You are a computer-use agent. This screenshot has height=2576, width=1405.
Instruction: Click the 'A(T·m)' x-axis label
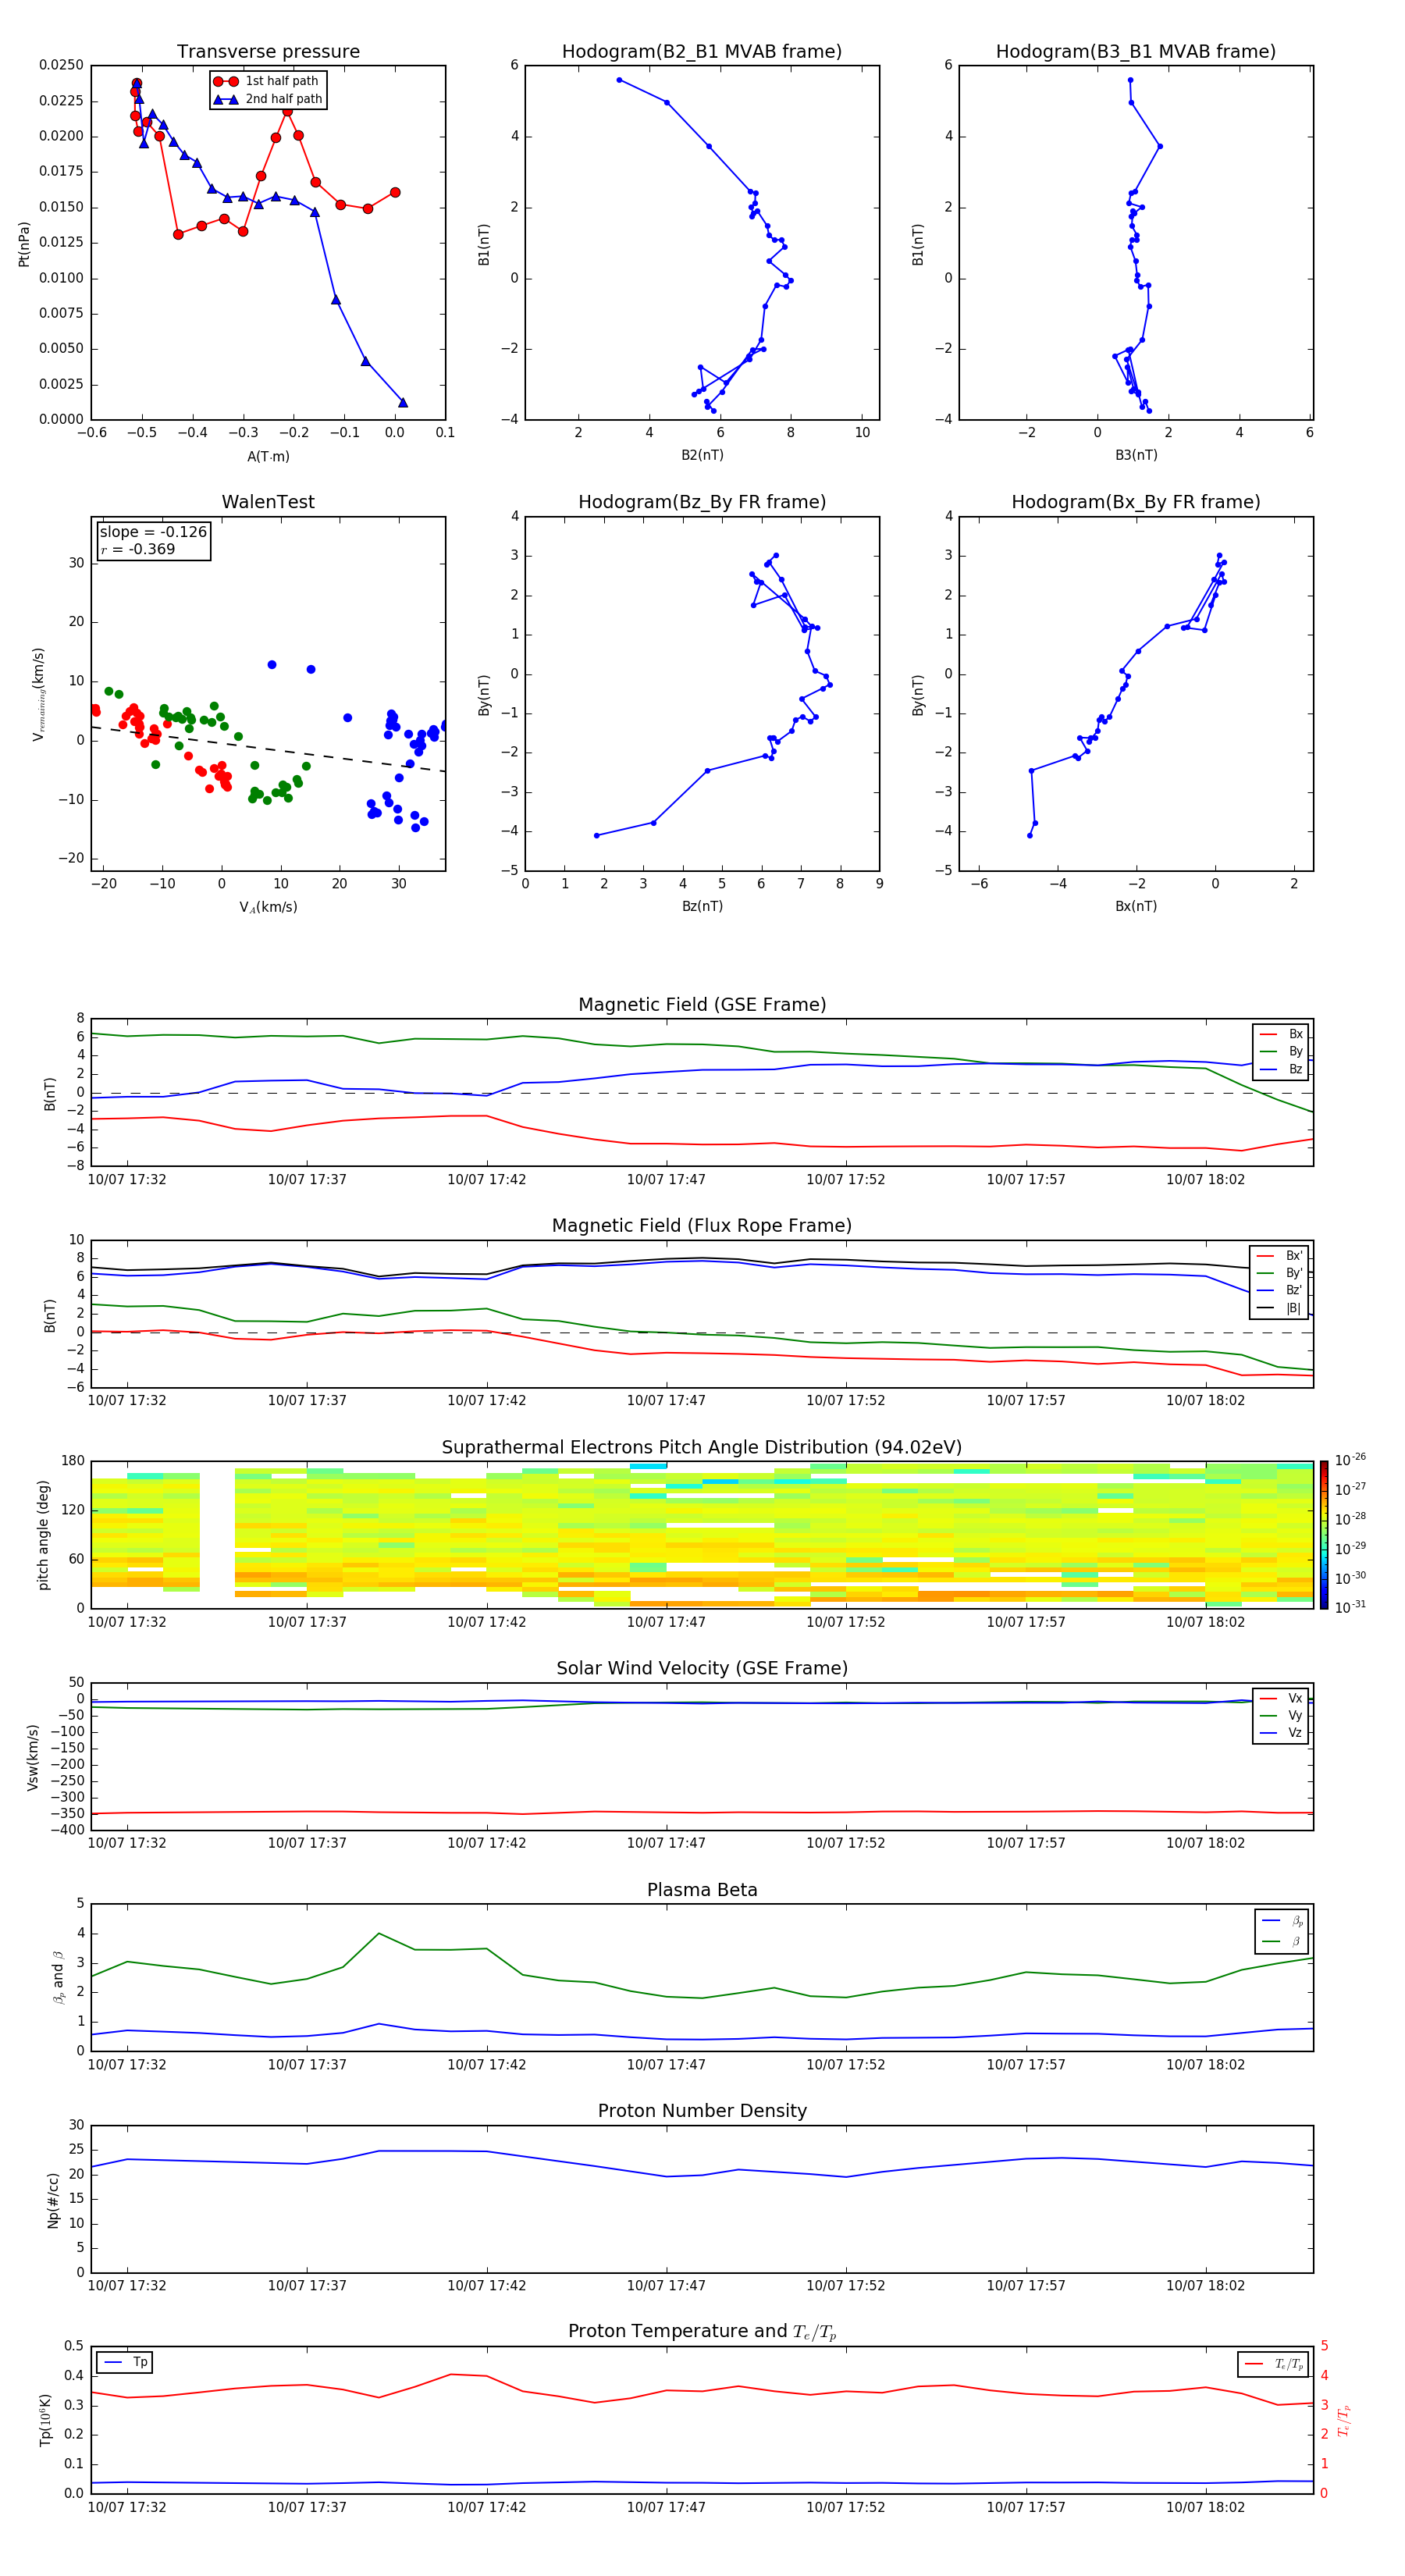[268, 457]
